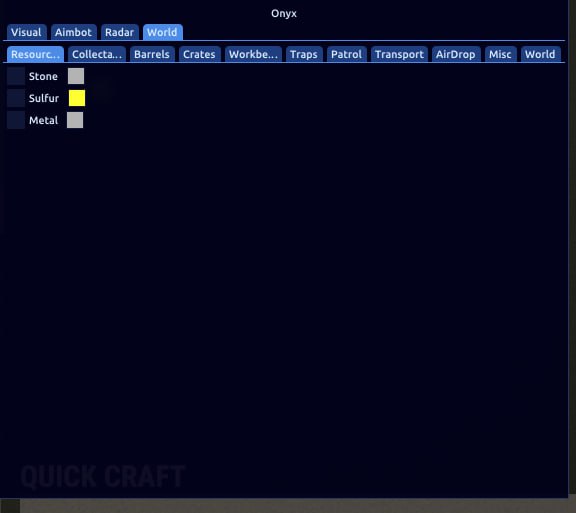Open the Transport sub-tab

click(x=399, y=54)
